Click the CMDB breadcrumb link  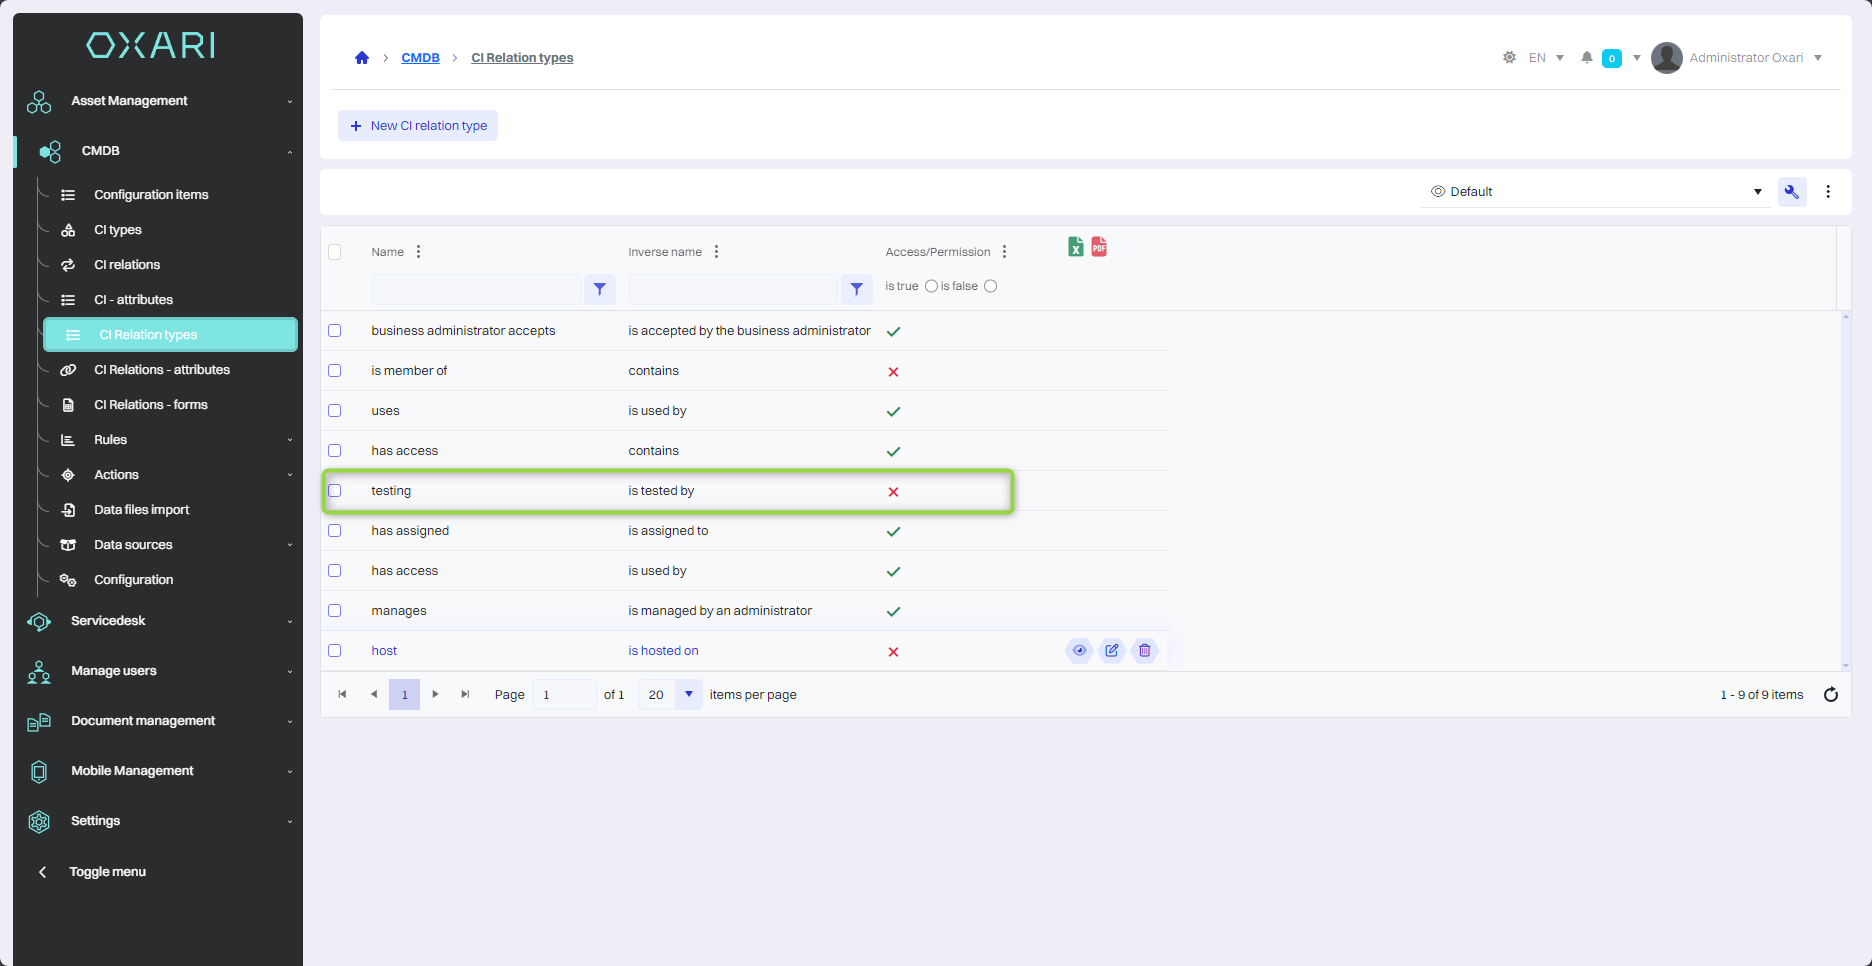point(420,58)
